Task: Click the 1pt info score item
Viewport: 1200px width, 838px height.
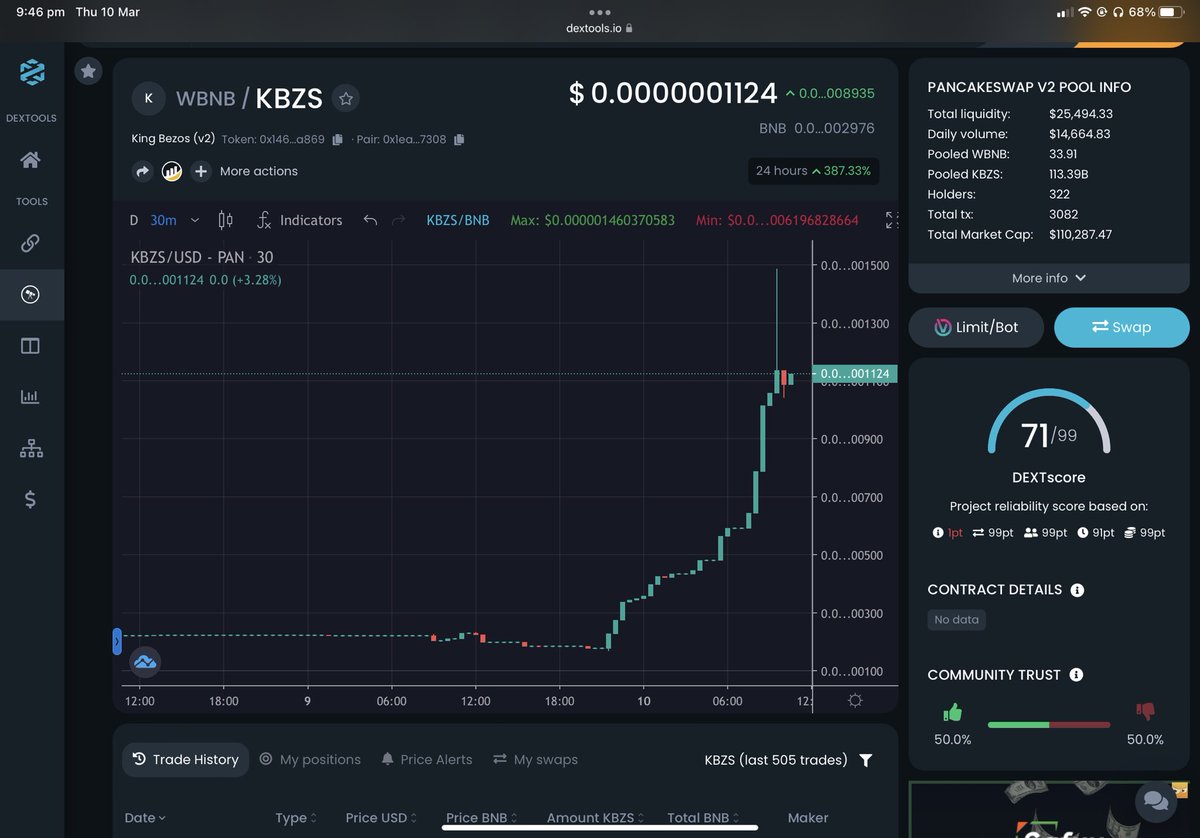Action: (947, 533)
